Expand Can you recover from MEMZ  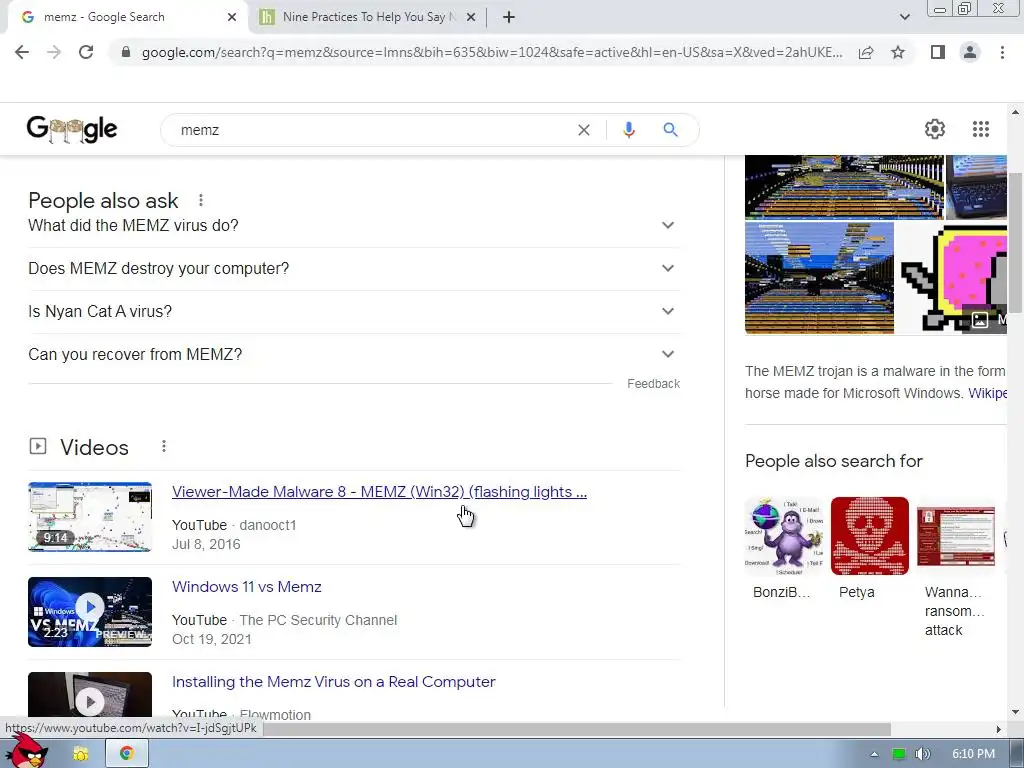point(354,355)
